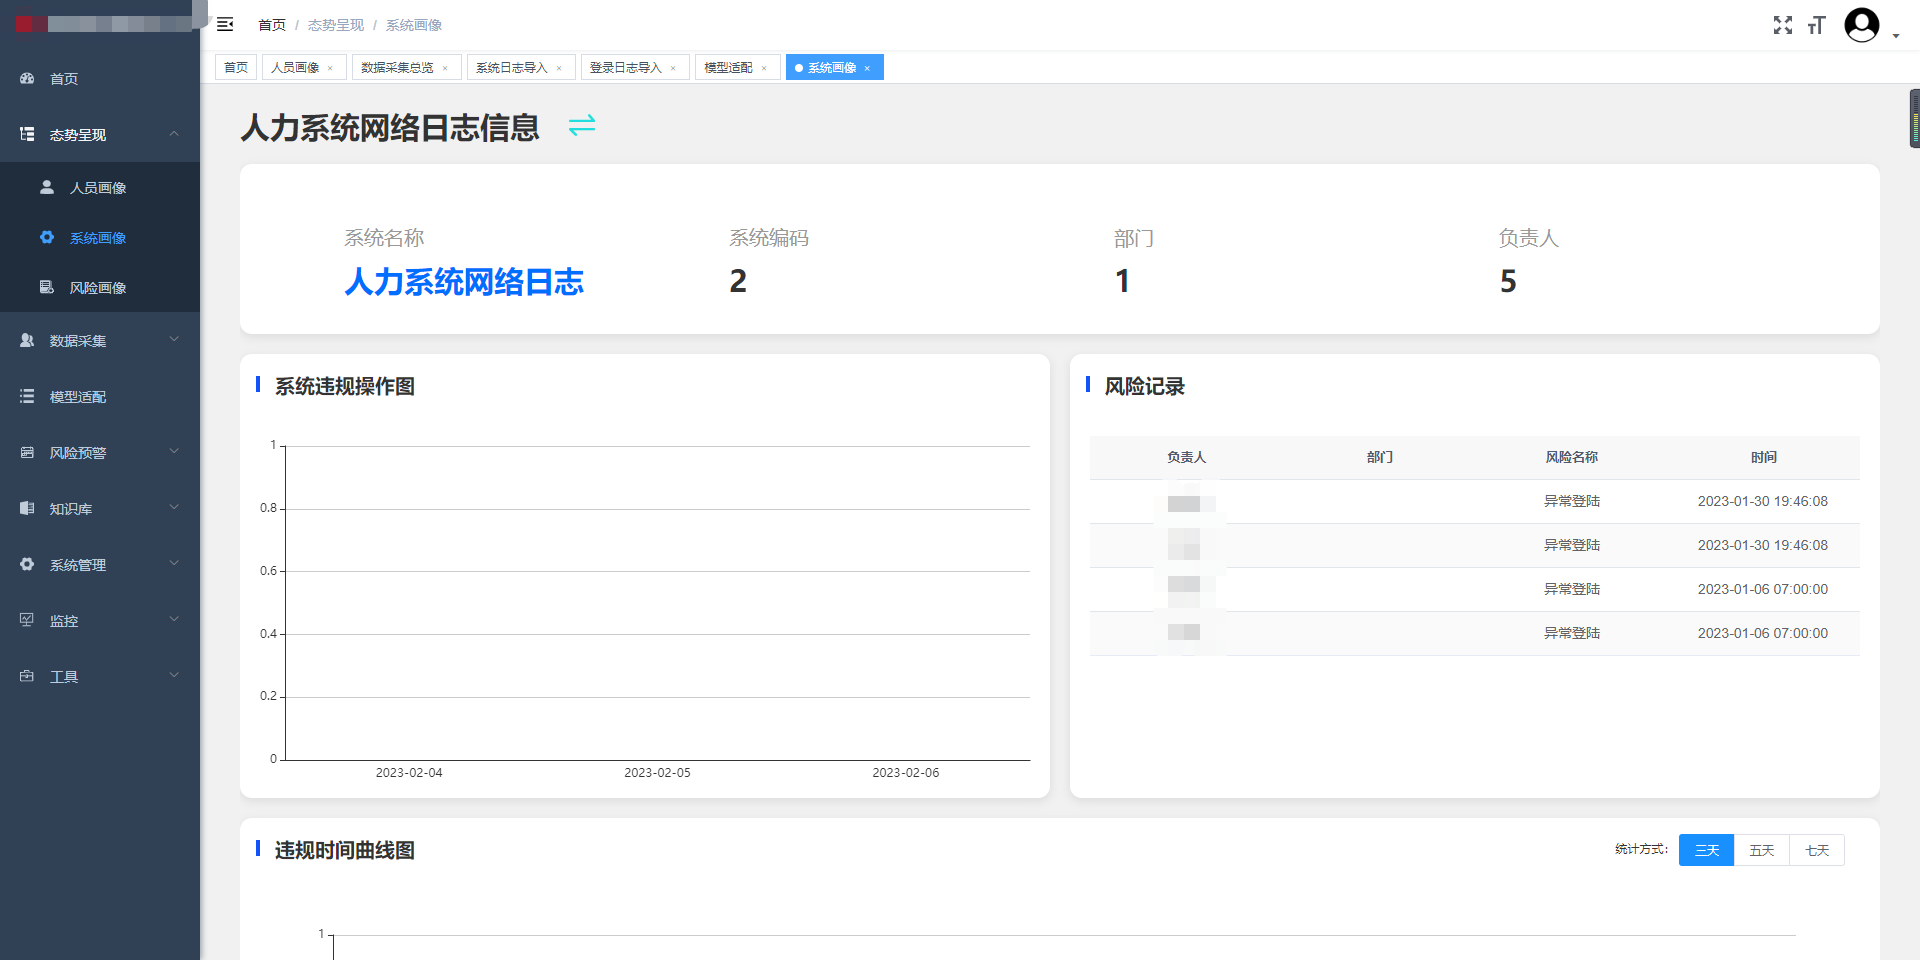Click the 2023-02-05 axis label
The image size is (1920, 960).
click(x=657, y=773)
